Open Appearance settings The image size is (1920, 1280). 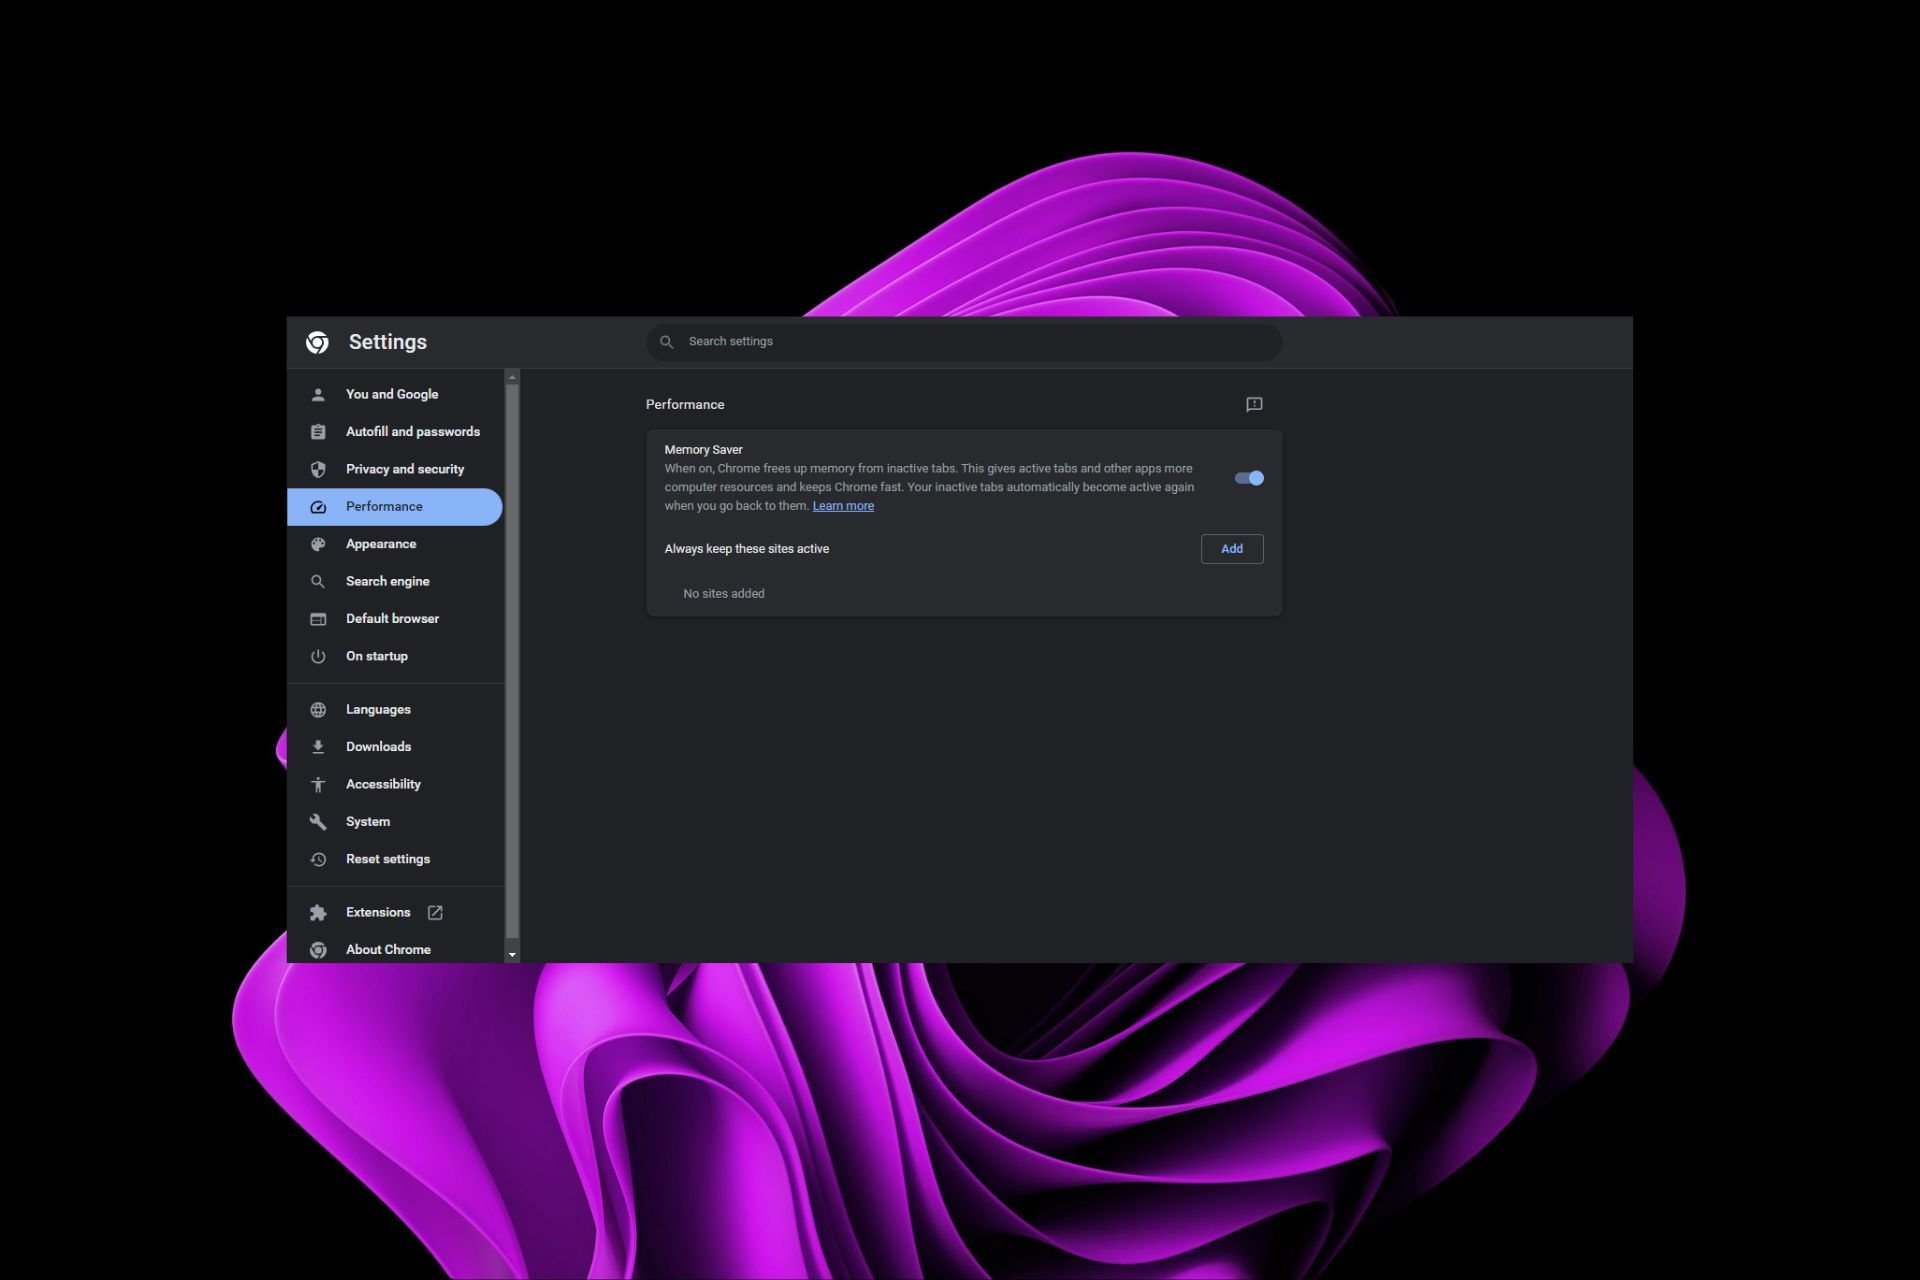click(395, 544)
